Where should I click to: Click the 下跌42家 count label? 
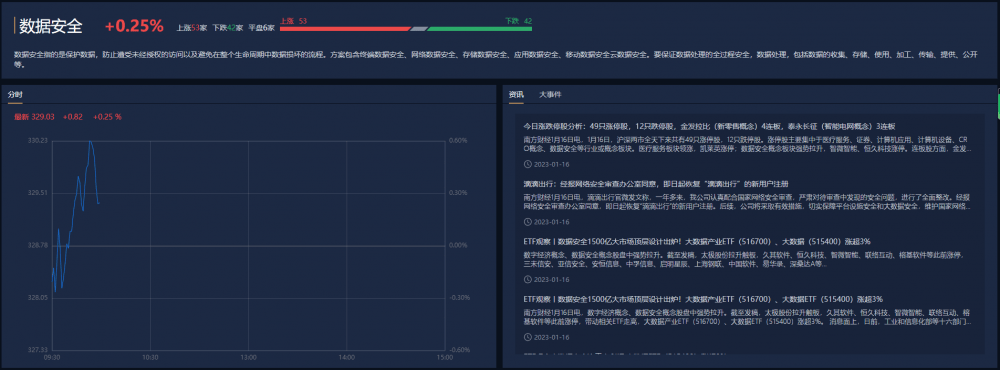[x=228, y=28]
